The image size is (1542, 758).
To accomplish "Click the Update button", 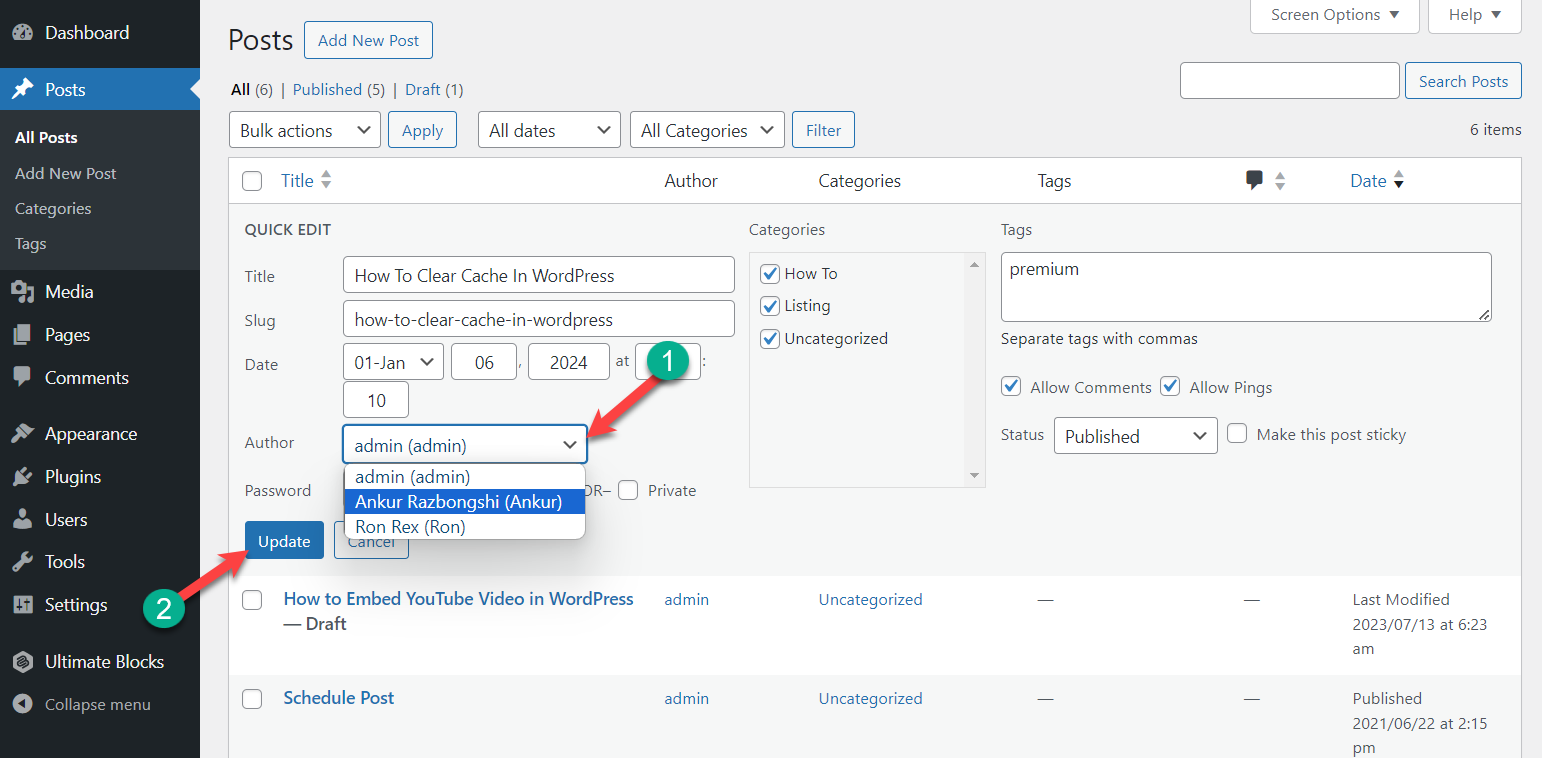I will pyautogui.click(x=284, y=541).
